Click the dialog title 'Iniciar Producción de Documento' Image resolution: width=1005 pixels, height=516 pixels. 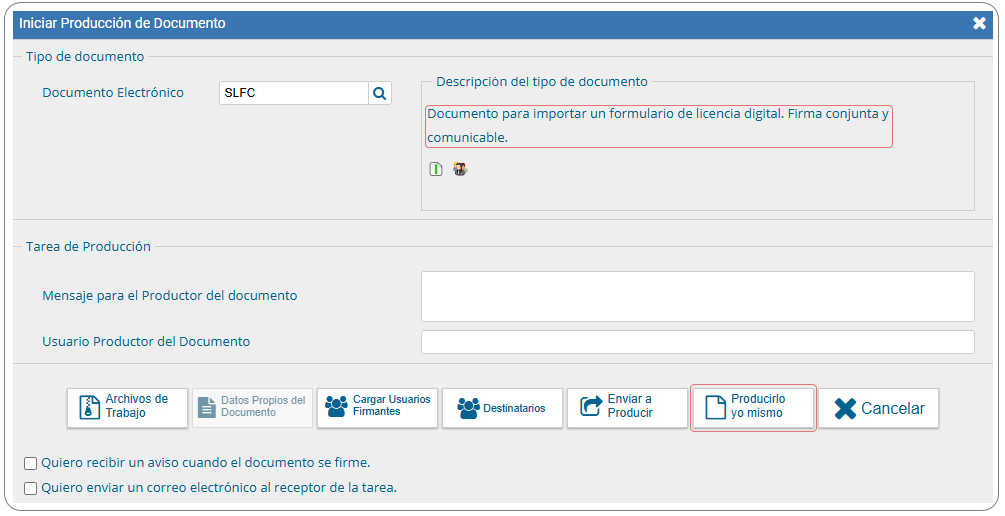(x=122, y=23)
